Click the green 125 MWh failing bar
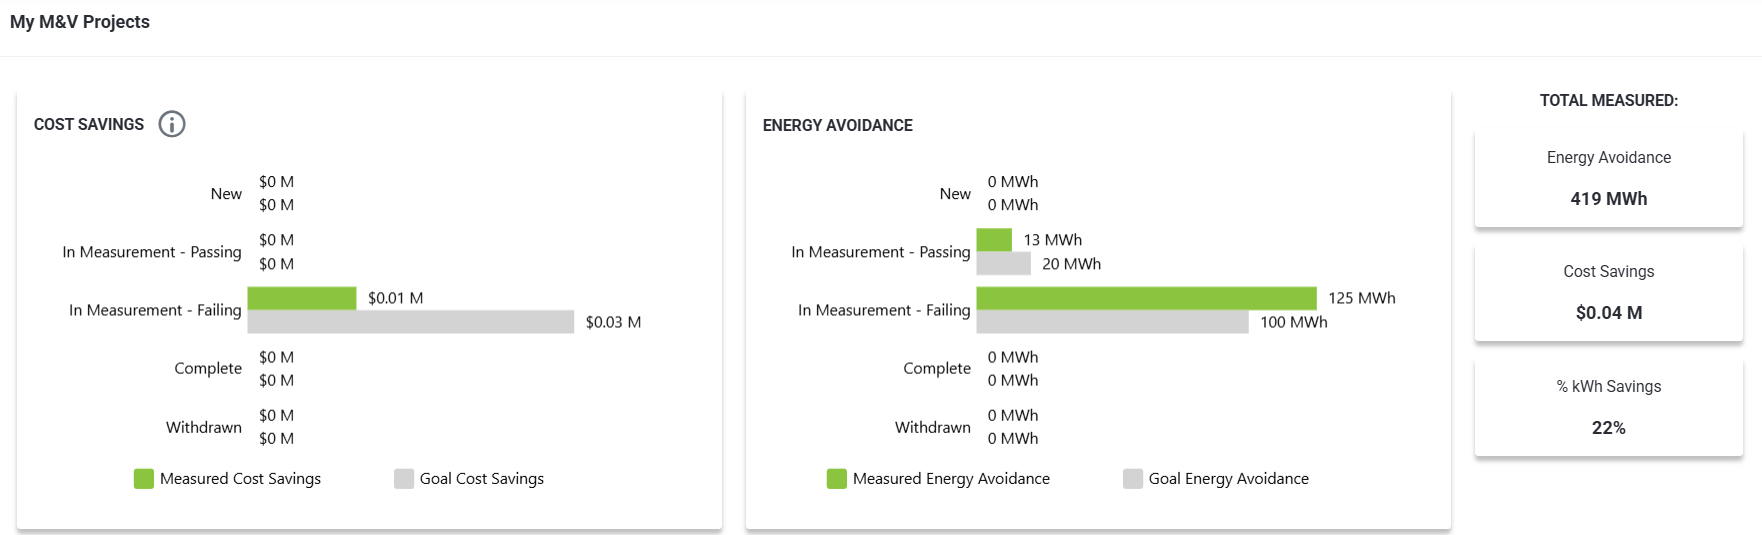 (x=1146, y=298)
